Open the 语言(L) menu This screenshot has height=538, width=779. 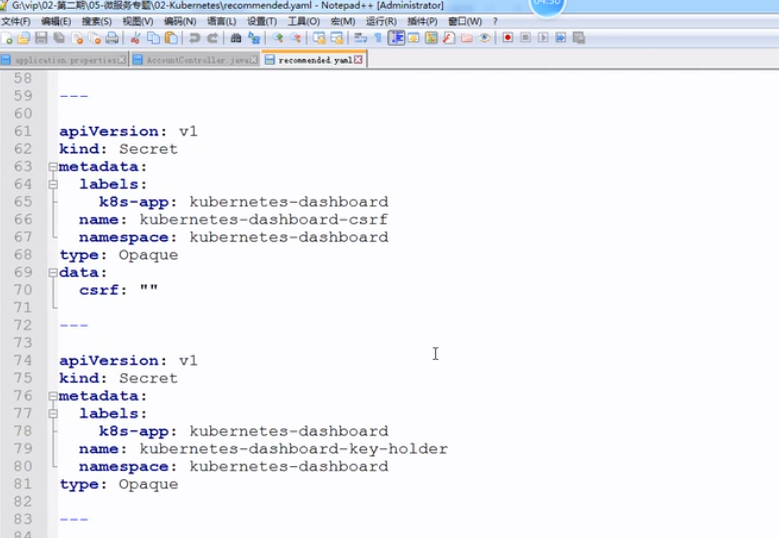click(222, 21)
